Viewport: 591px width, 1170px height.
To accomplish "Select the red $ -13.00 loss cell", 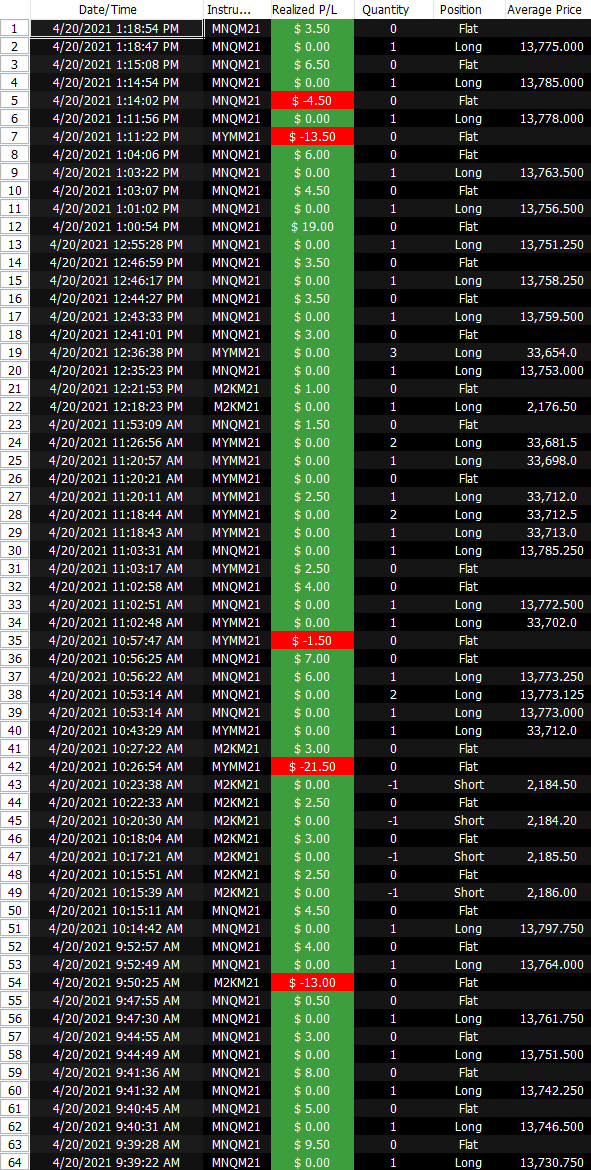I will (x=312, y=982).
